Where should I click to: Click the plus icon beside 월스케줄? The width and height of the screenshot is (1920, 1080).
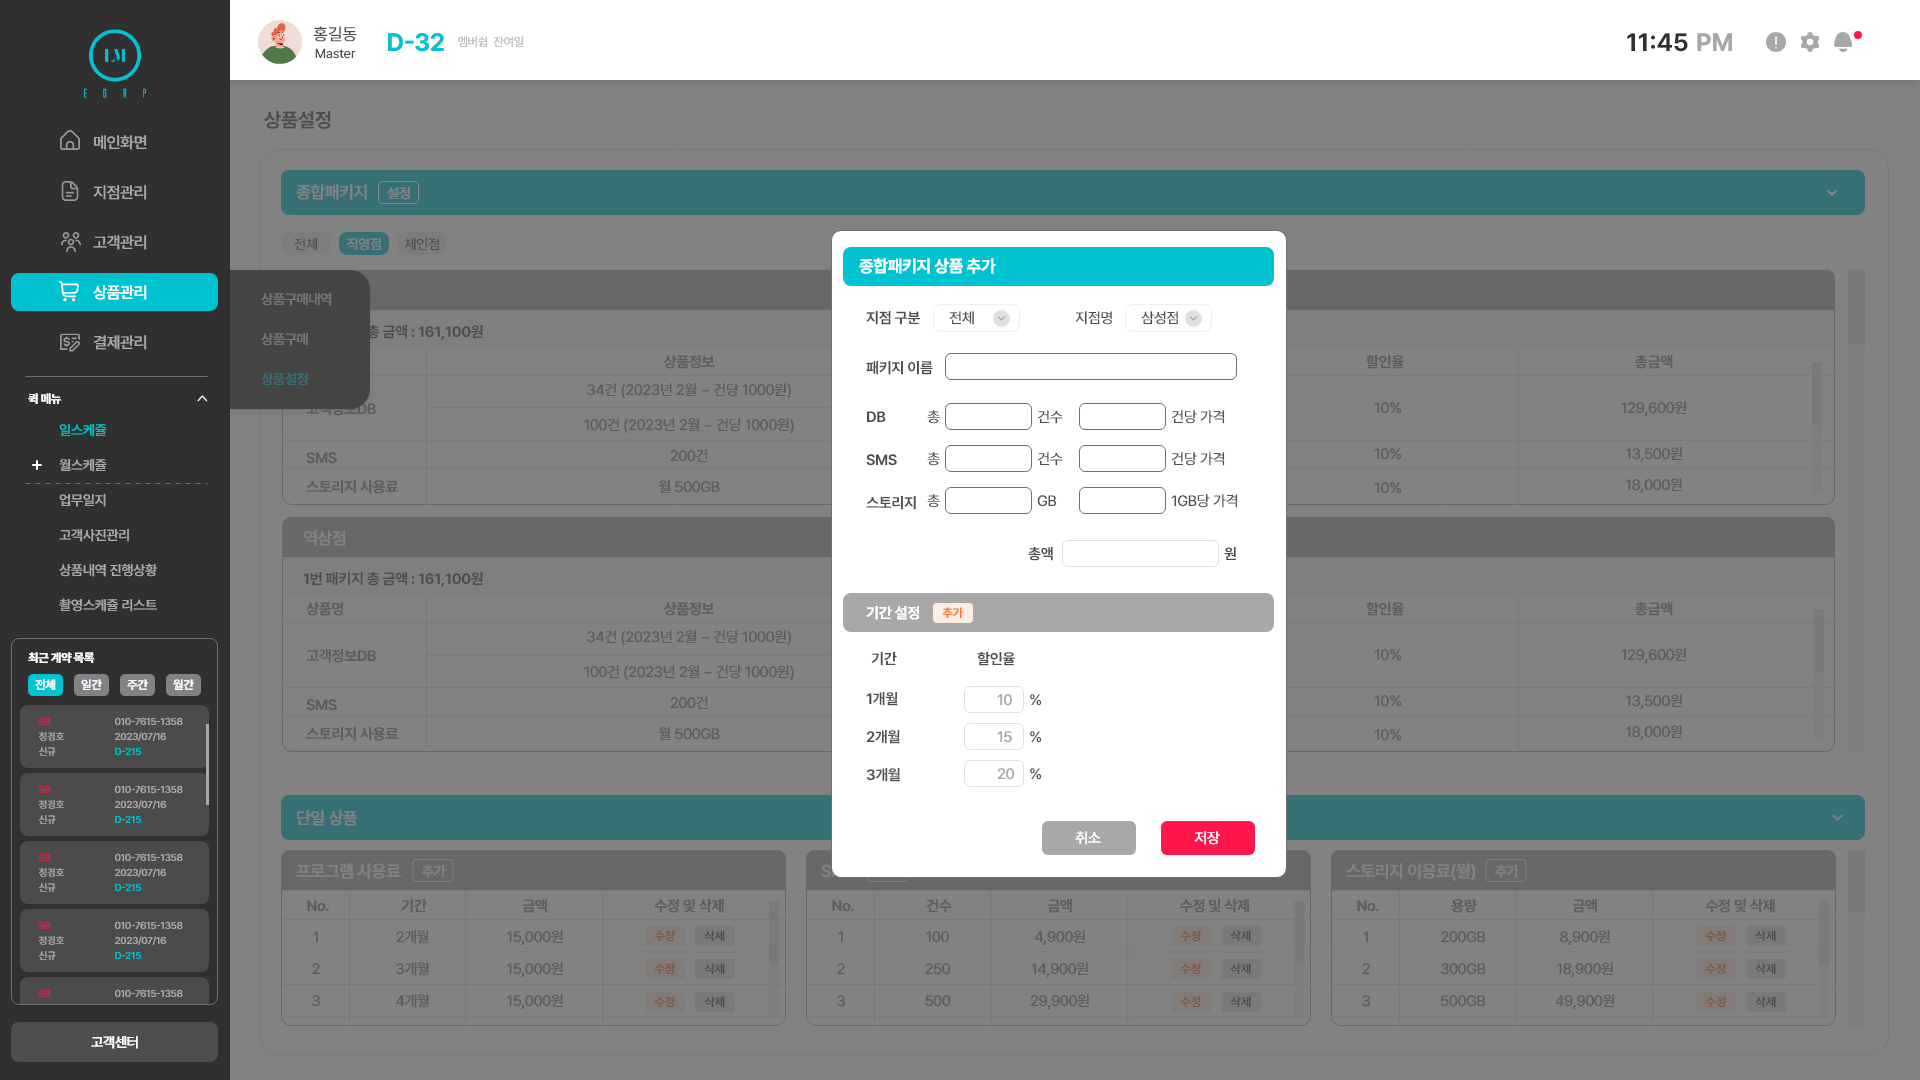coord(37,465)
